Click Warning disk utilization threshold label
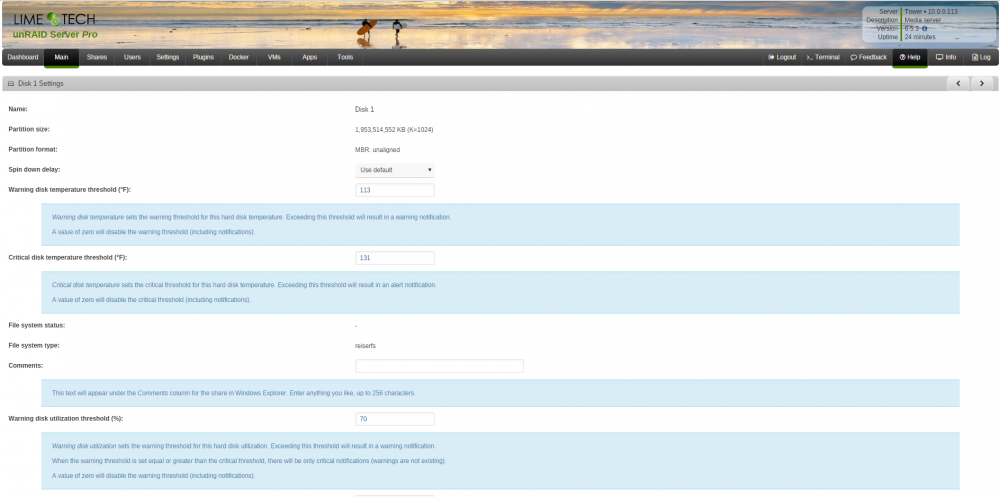 66,419
